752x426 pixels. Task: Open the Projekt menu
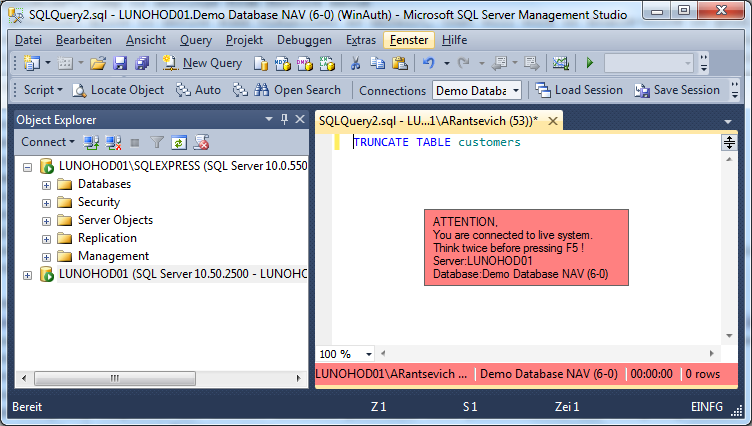(244, 40)
